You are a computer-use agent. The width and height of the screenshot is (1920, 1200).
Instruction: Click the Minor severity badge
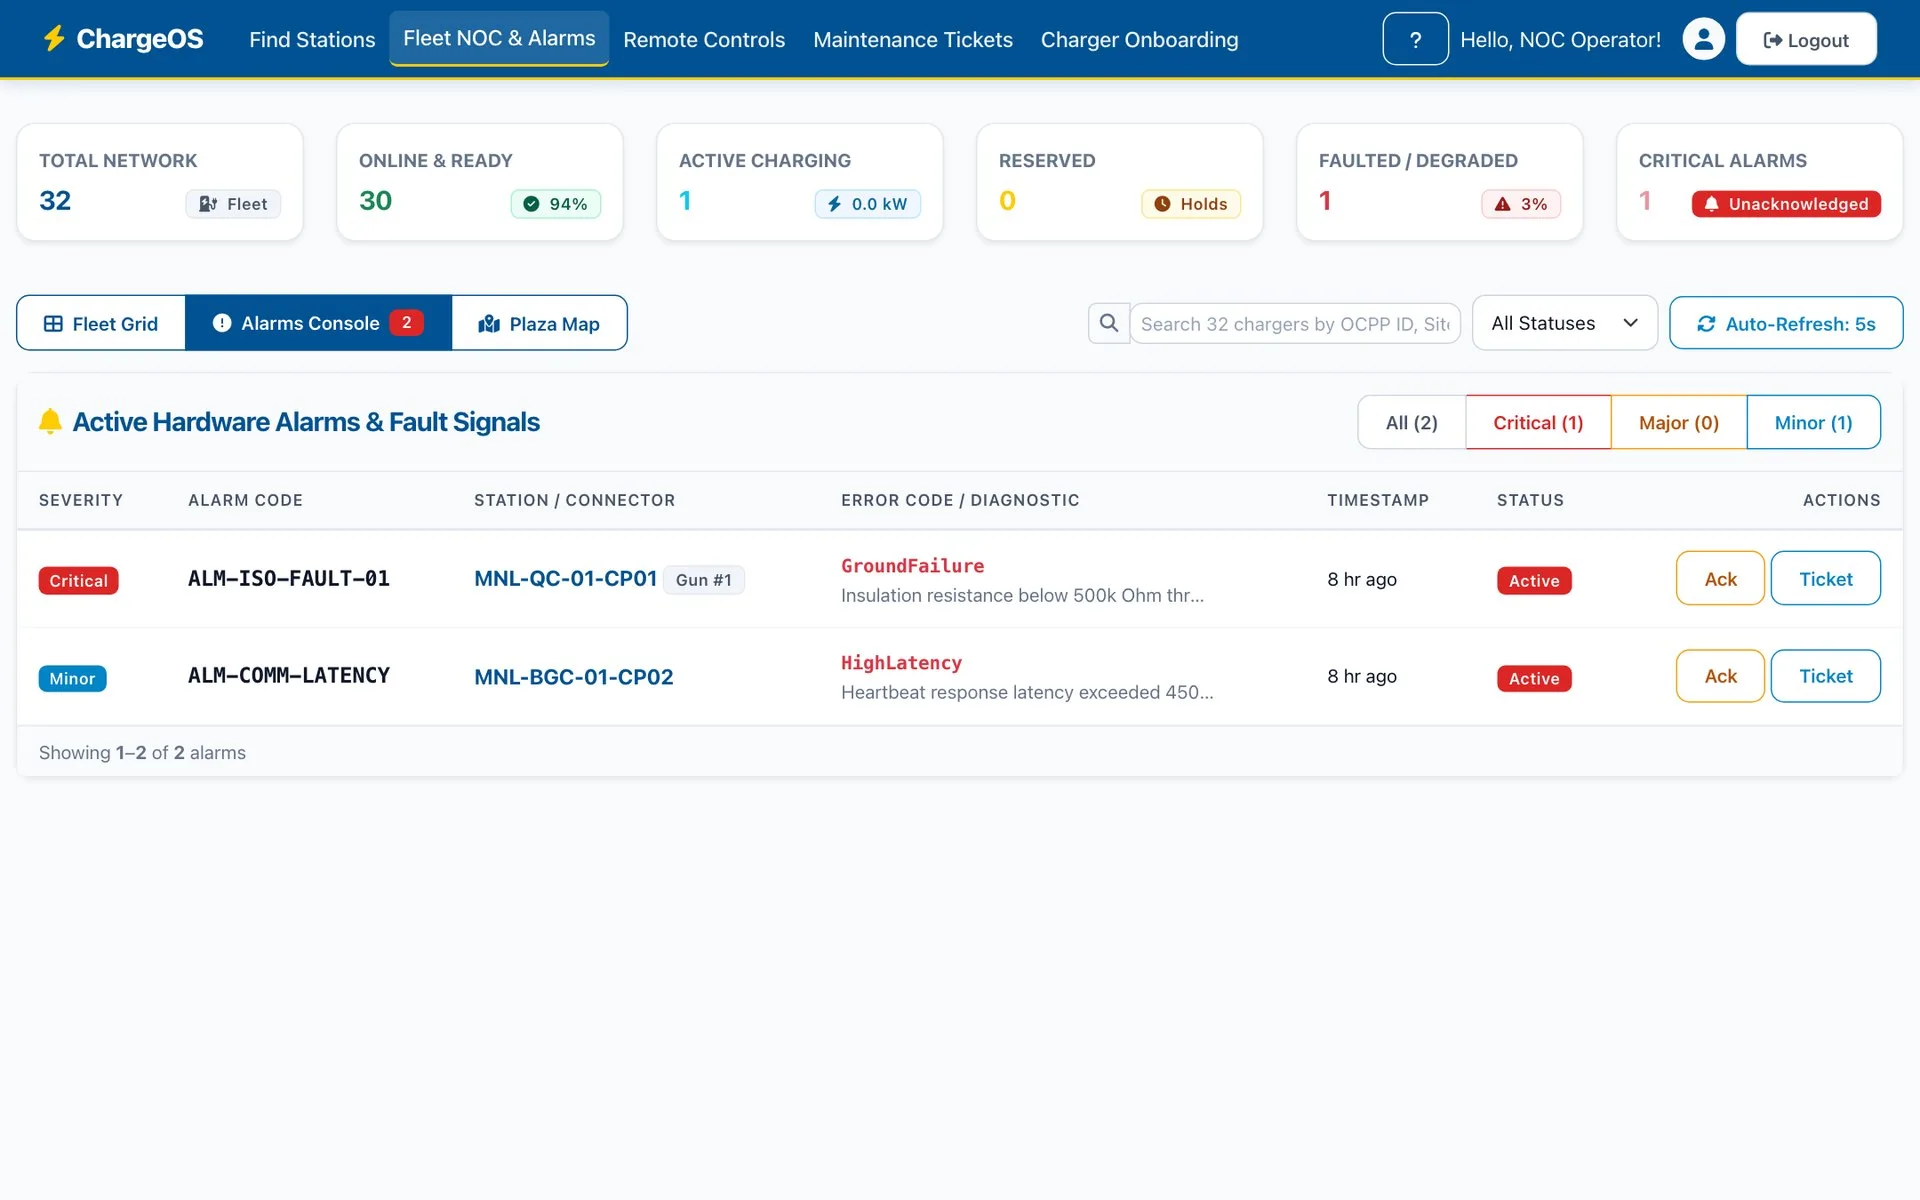72,679
